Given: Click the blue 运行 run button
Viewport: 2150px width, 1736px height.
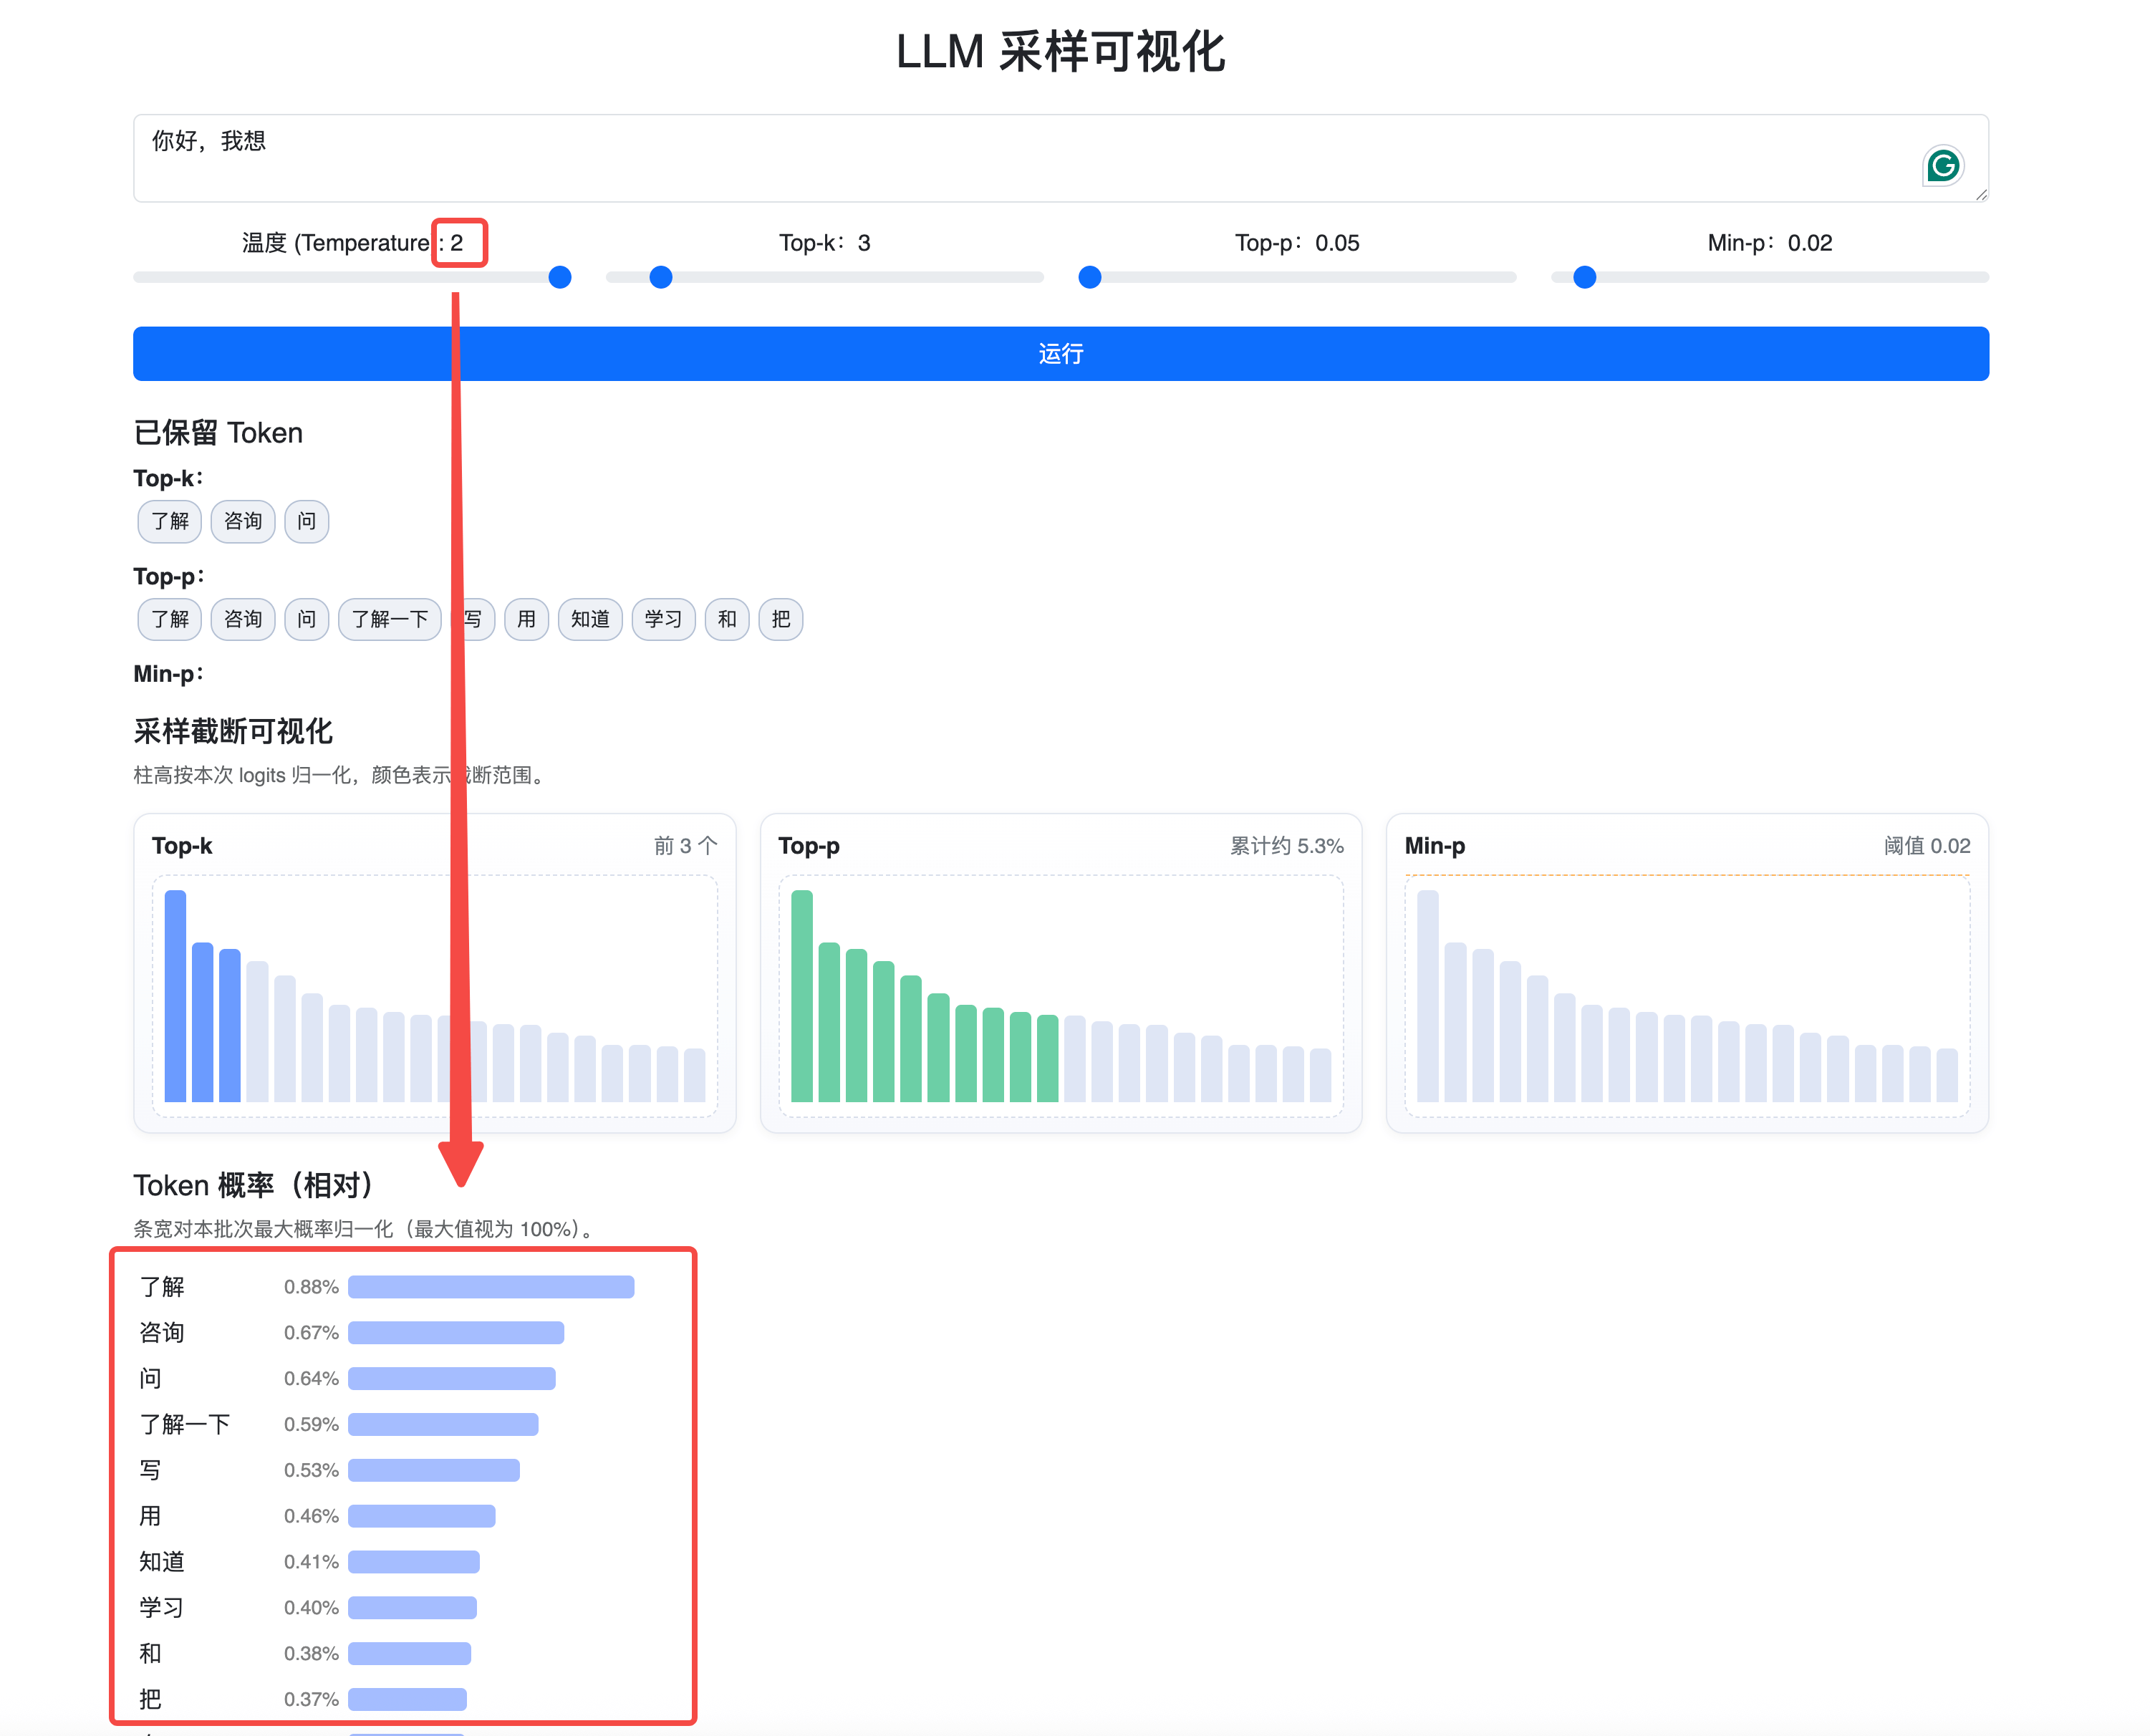Looking at the screenshot, I should 1060,354.
